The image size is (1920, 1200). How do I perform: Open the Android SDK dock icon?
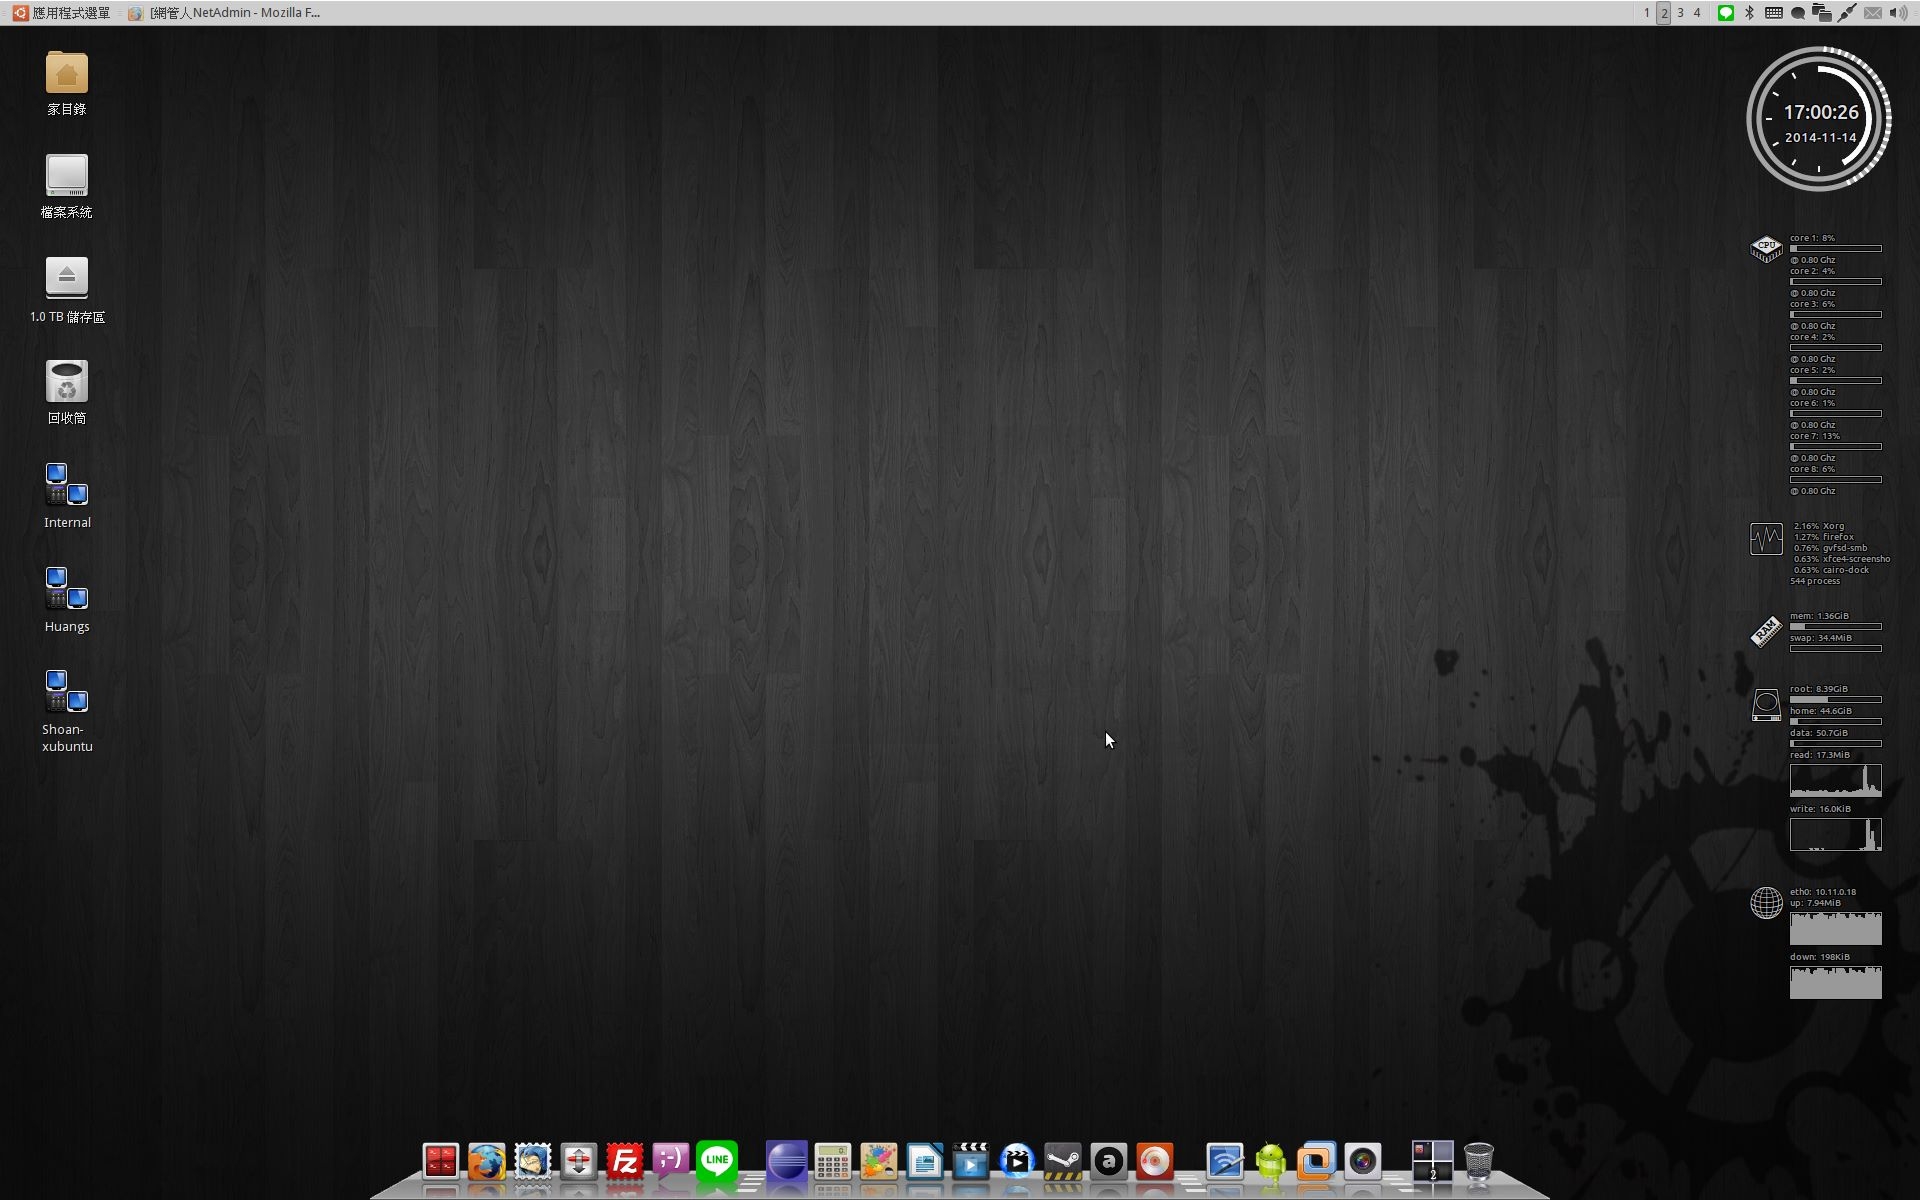(x=1271, y=1162)
